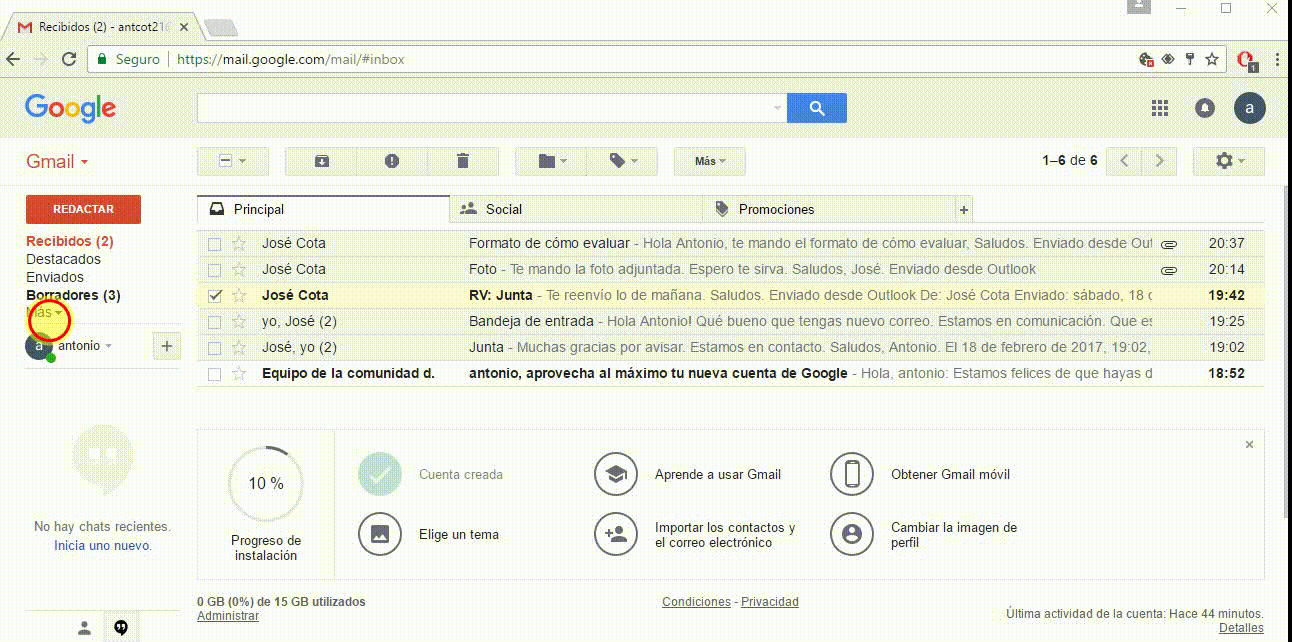Switch to Hangouts chat icon at bottom
The width and height of the screenshot is (1292, 642).
(x=121, y=628)
